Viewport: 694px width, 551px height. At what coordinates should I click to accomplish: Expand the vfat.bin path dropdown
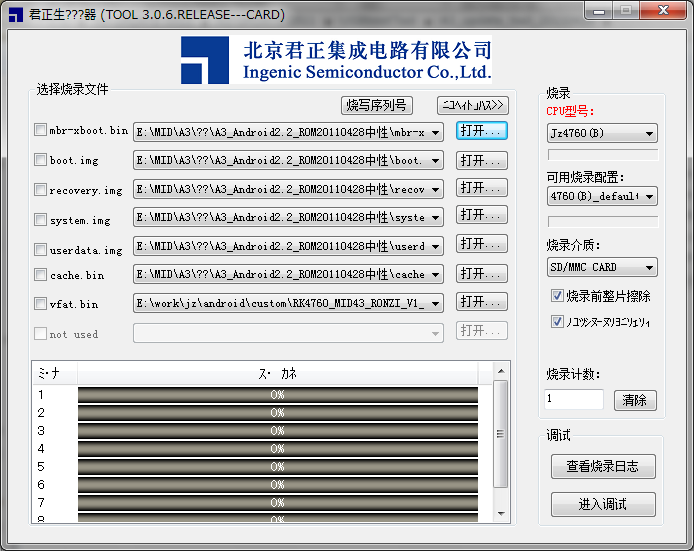click(436, 303)
